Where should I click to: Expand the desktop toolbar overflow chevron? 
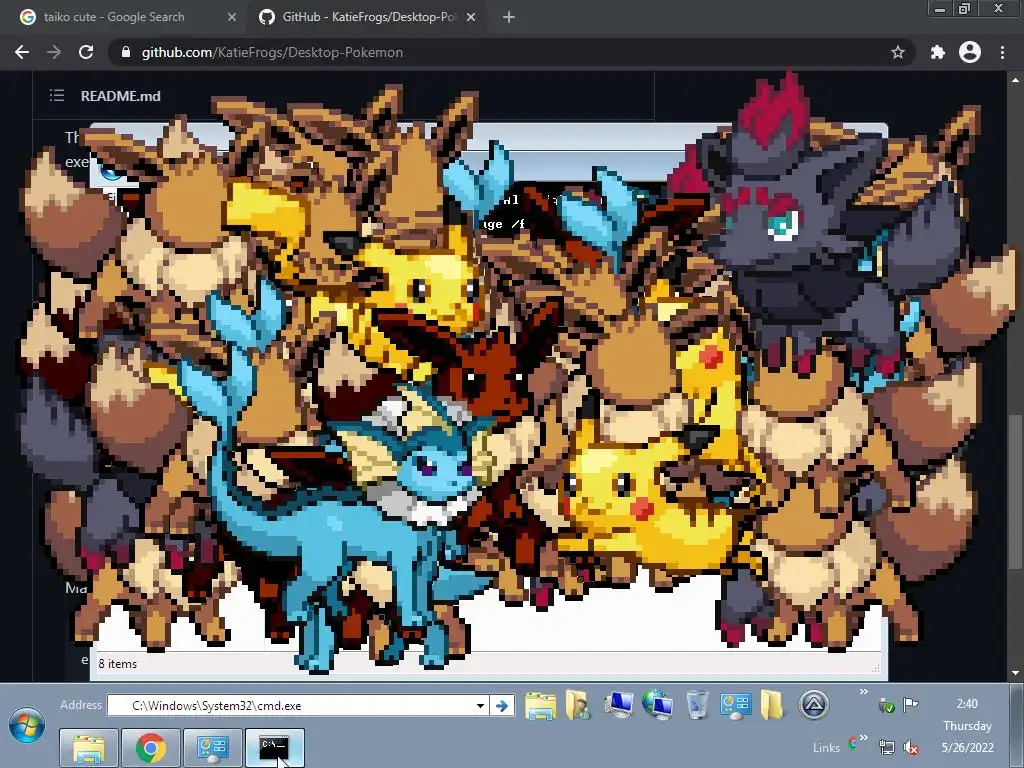coord(863,692)
